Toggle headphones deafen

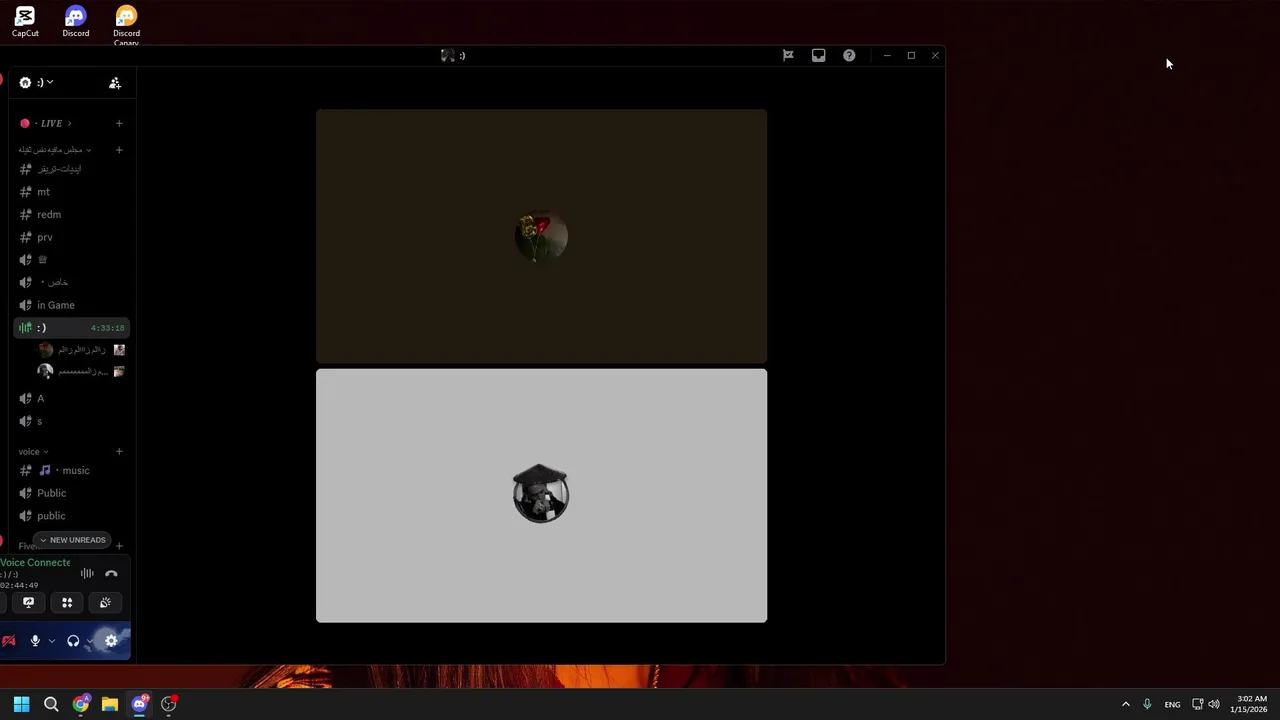(73, 641)
